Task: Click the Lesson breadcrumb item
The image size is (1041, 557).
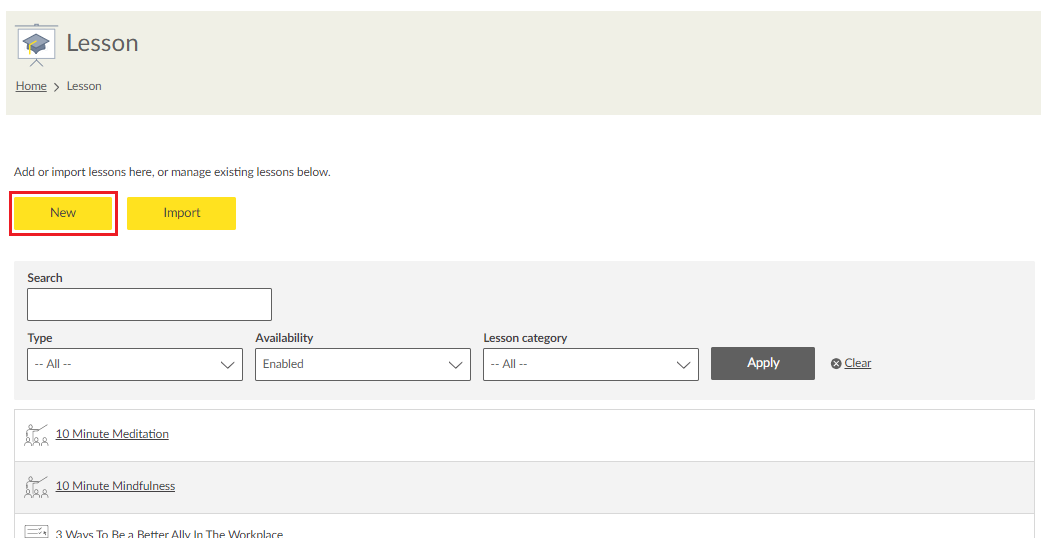Action: tap(84, 86)
